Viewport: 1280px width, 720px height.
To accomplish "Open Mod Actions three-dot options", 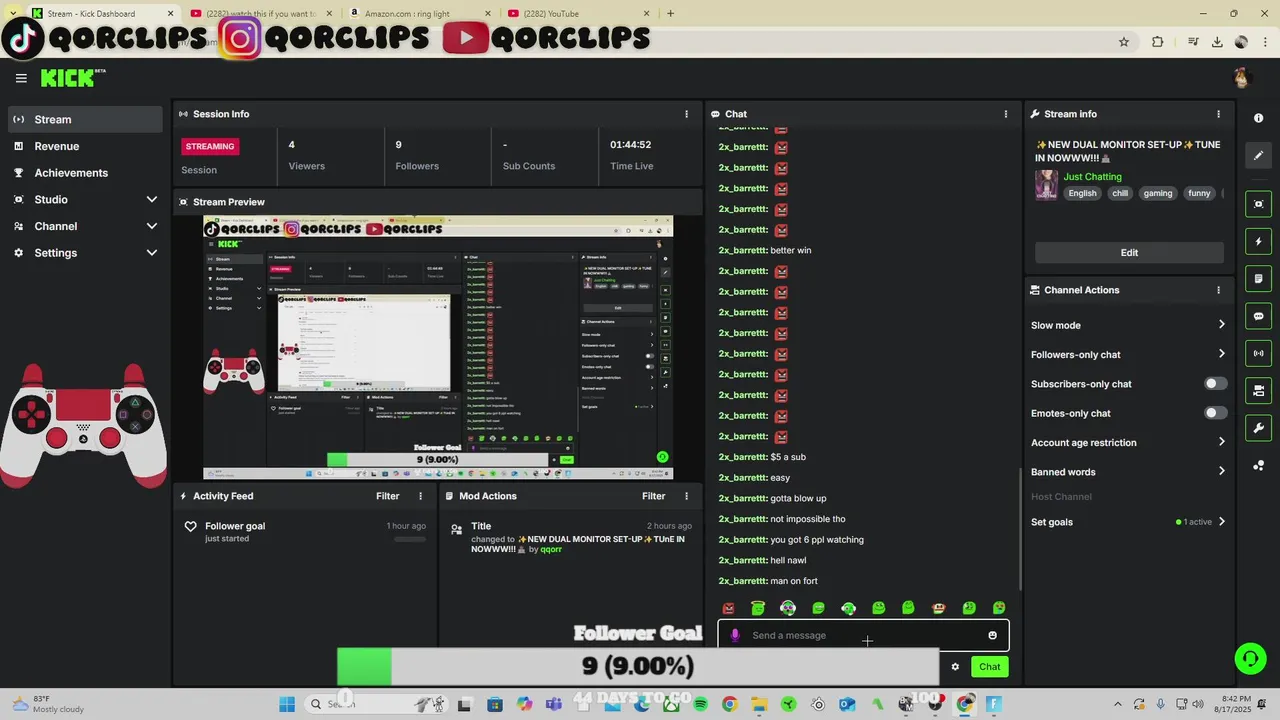I will point(686,496).
